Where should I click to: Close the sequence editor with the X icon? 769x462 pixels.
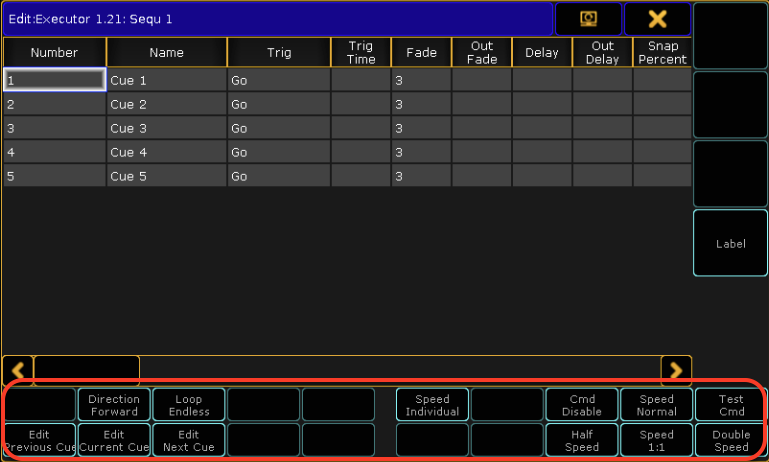coord(657,19)
